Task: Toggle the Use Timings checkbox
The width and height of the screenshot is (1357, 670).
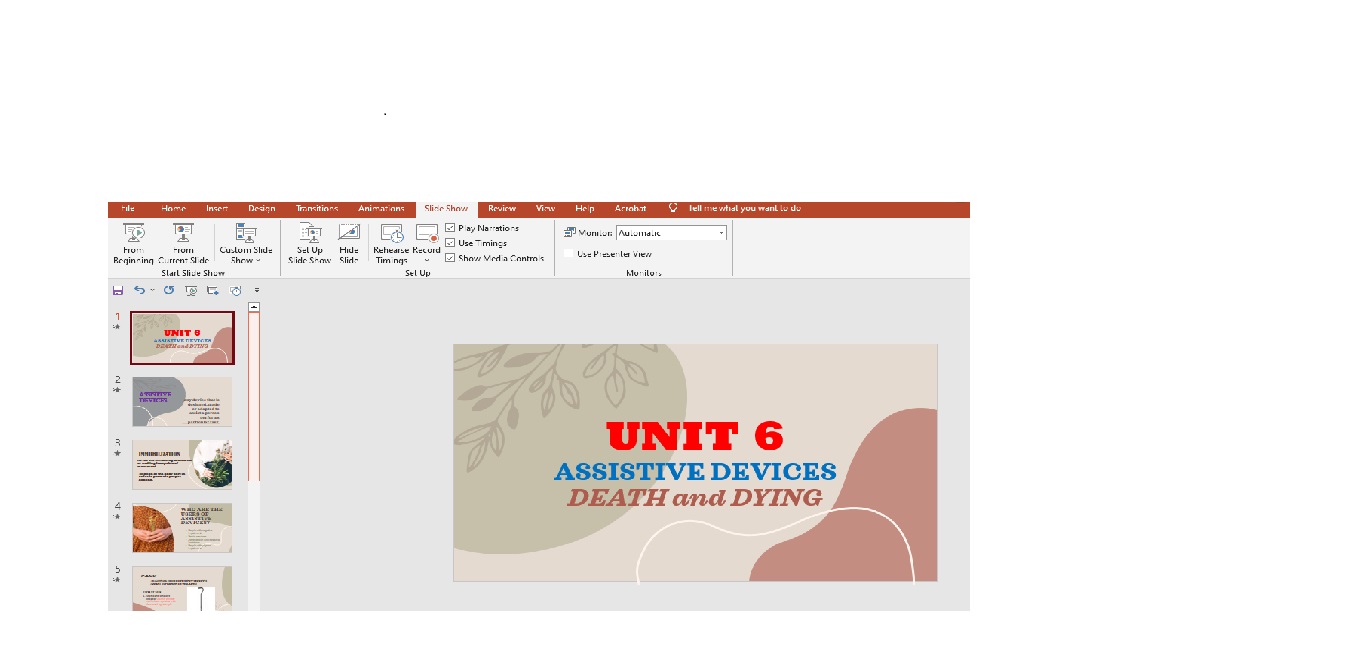Action: (x=450, y=243)
